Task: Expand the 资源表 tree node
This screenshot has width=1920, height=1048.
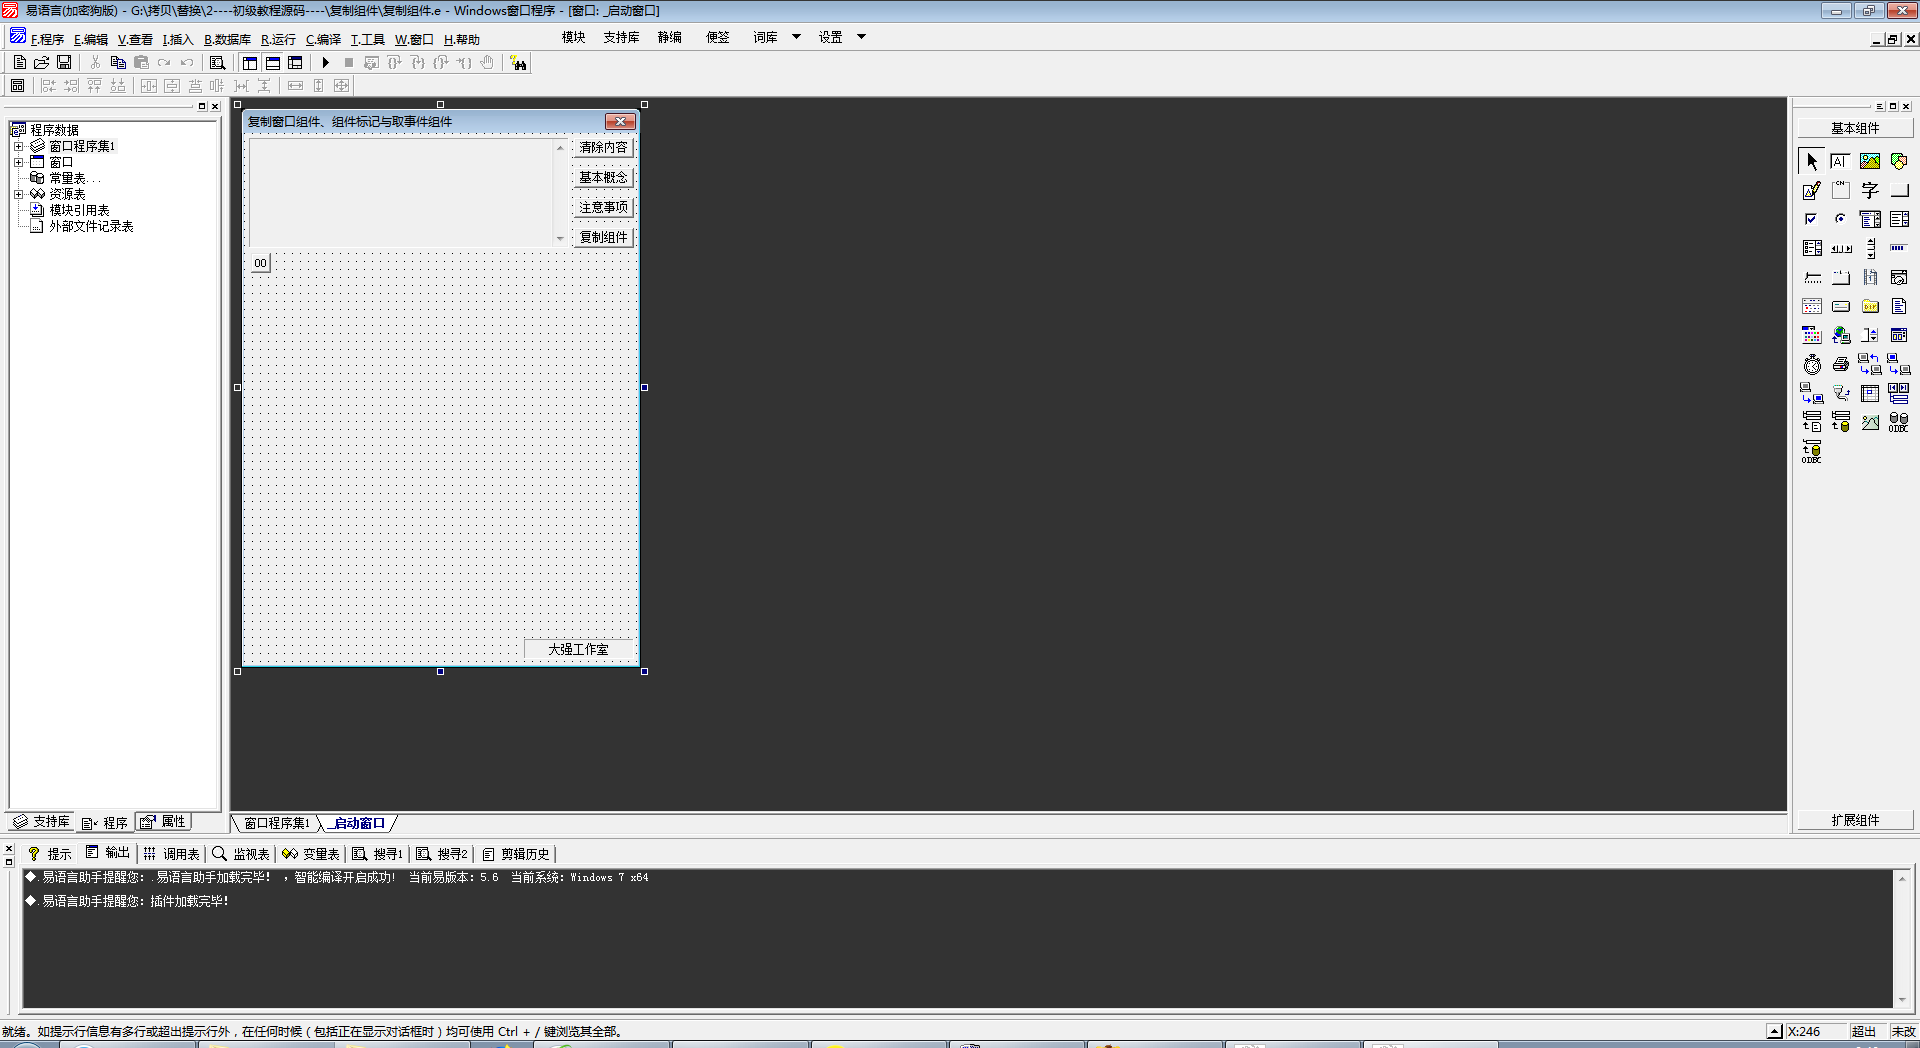Action: pos(18,194)
